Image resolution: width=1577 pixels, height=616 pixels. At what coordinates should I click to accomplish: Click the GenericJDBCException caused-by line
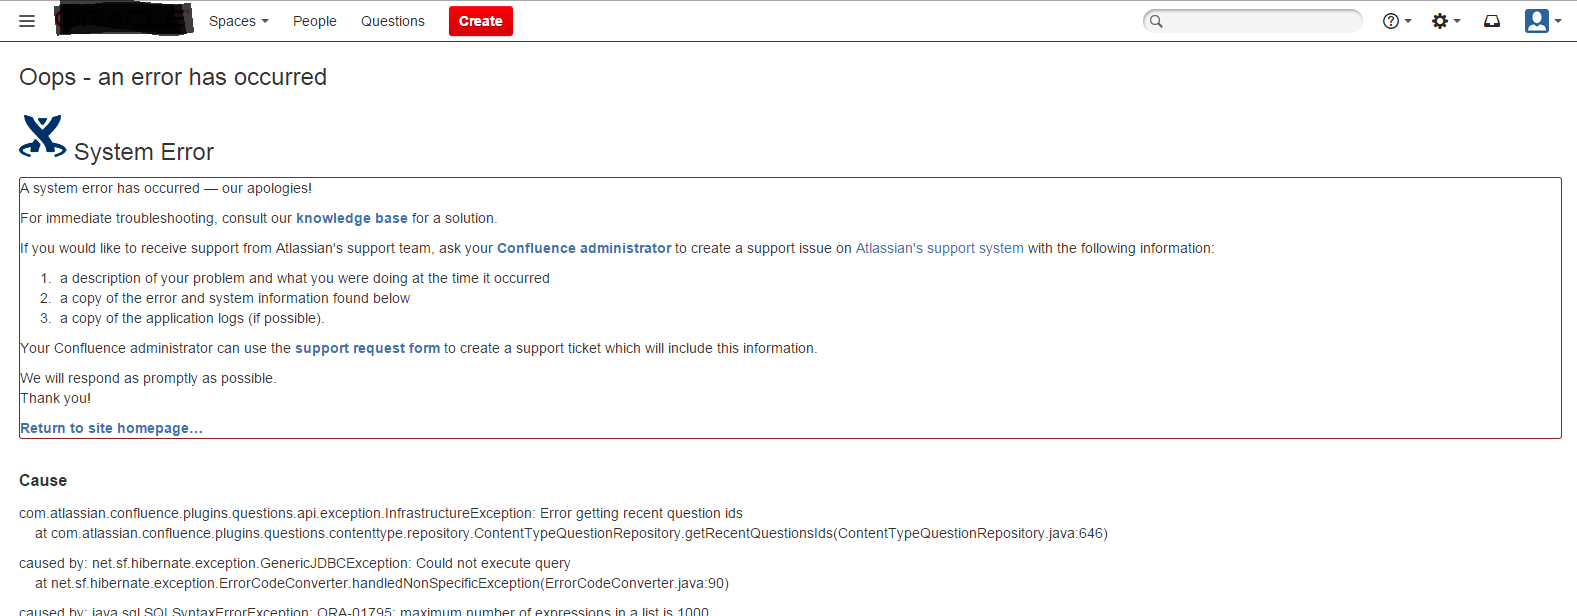coord(295,563)
